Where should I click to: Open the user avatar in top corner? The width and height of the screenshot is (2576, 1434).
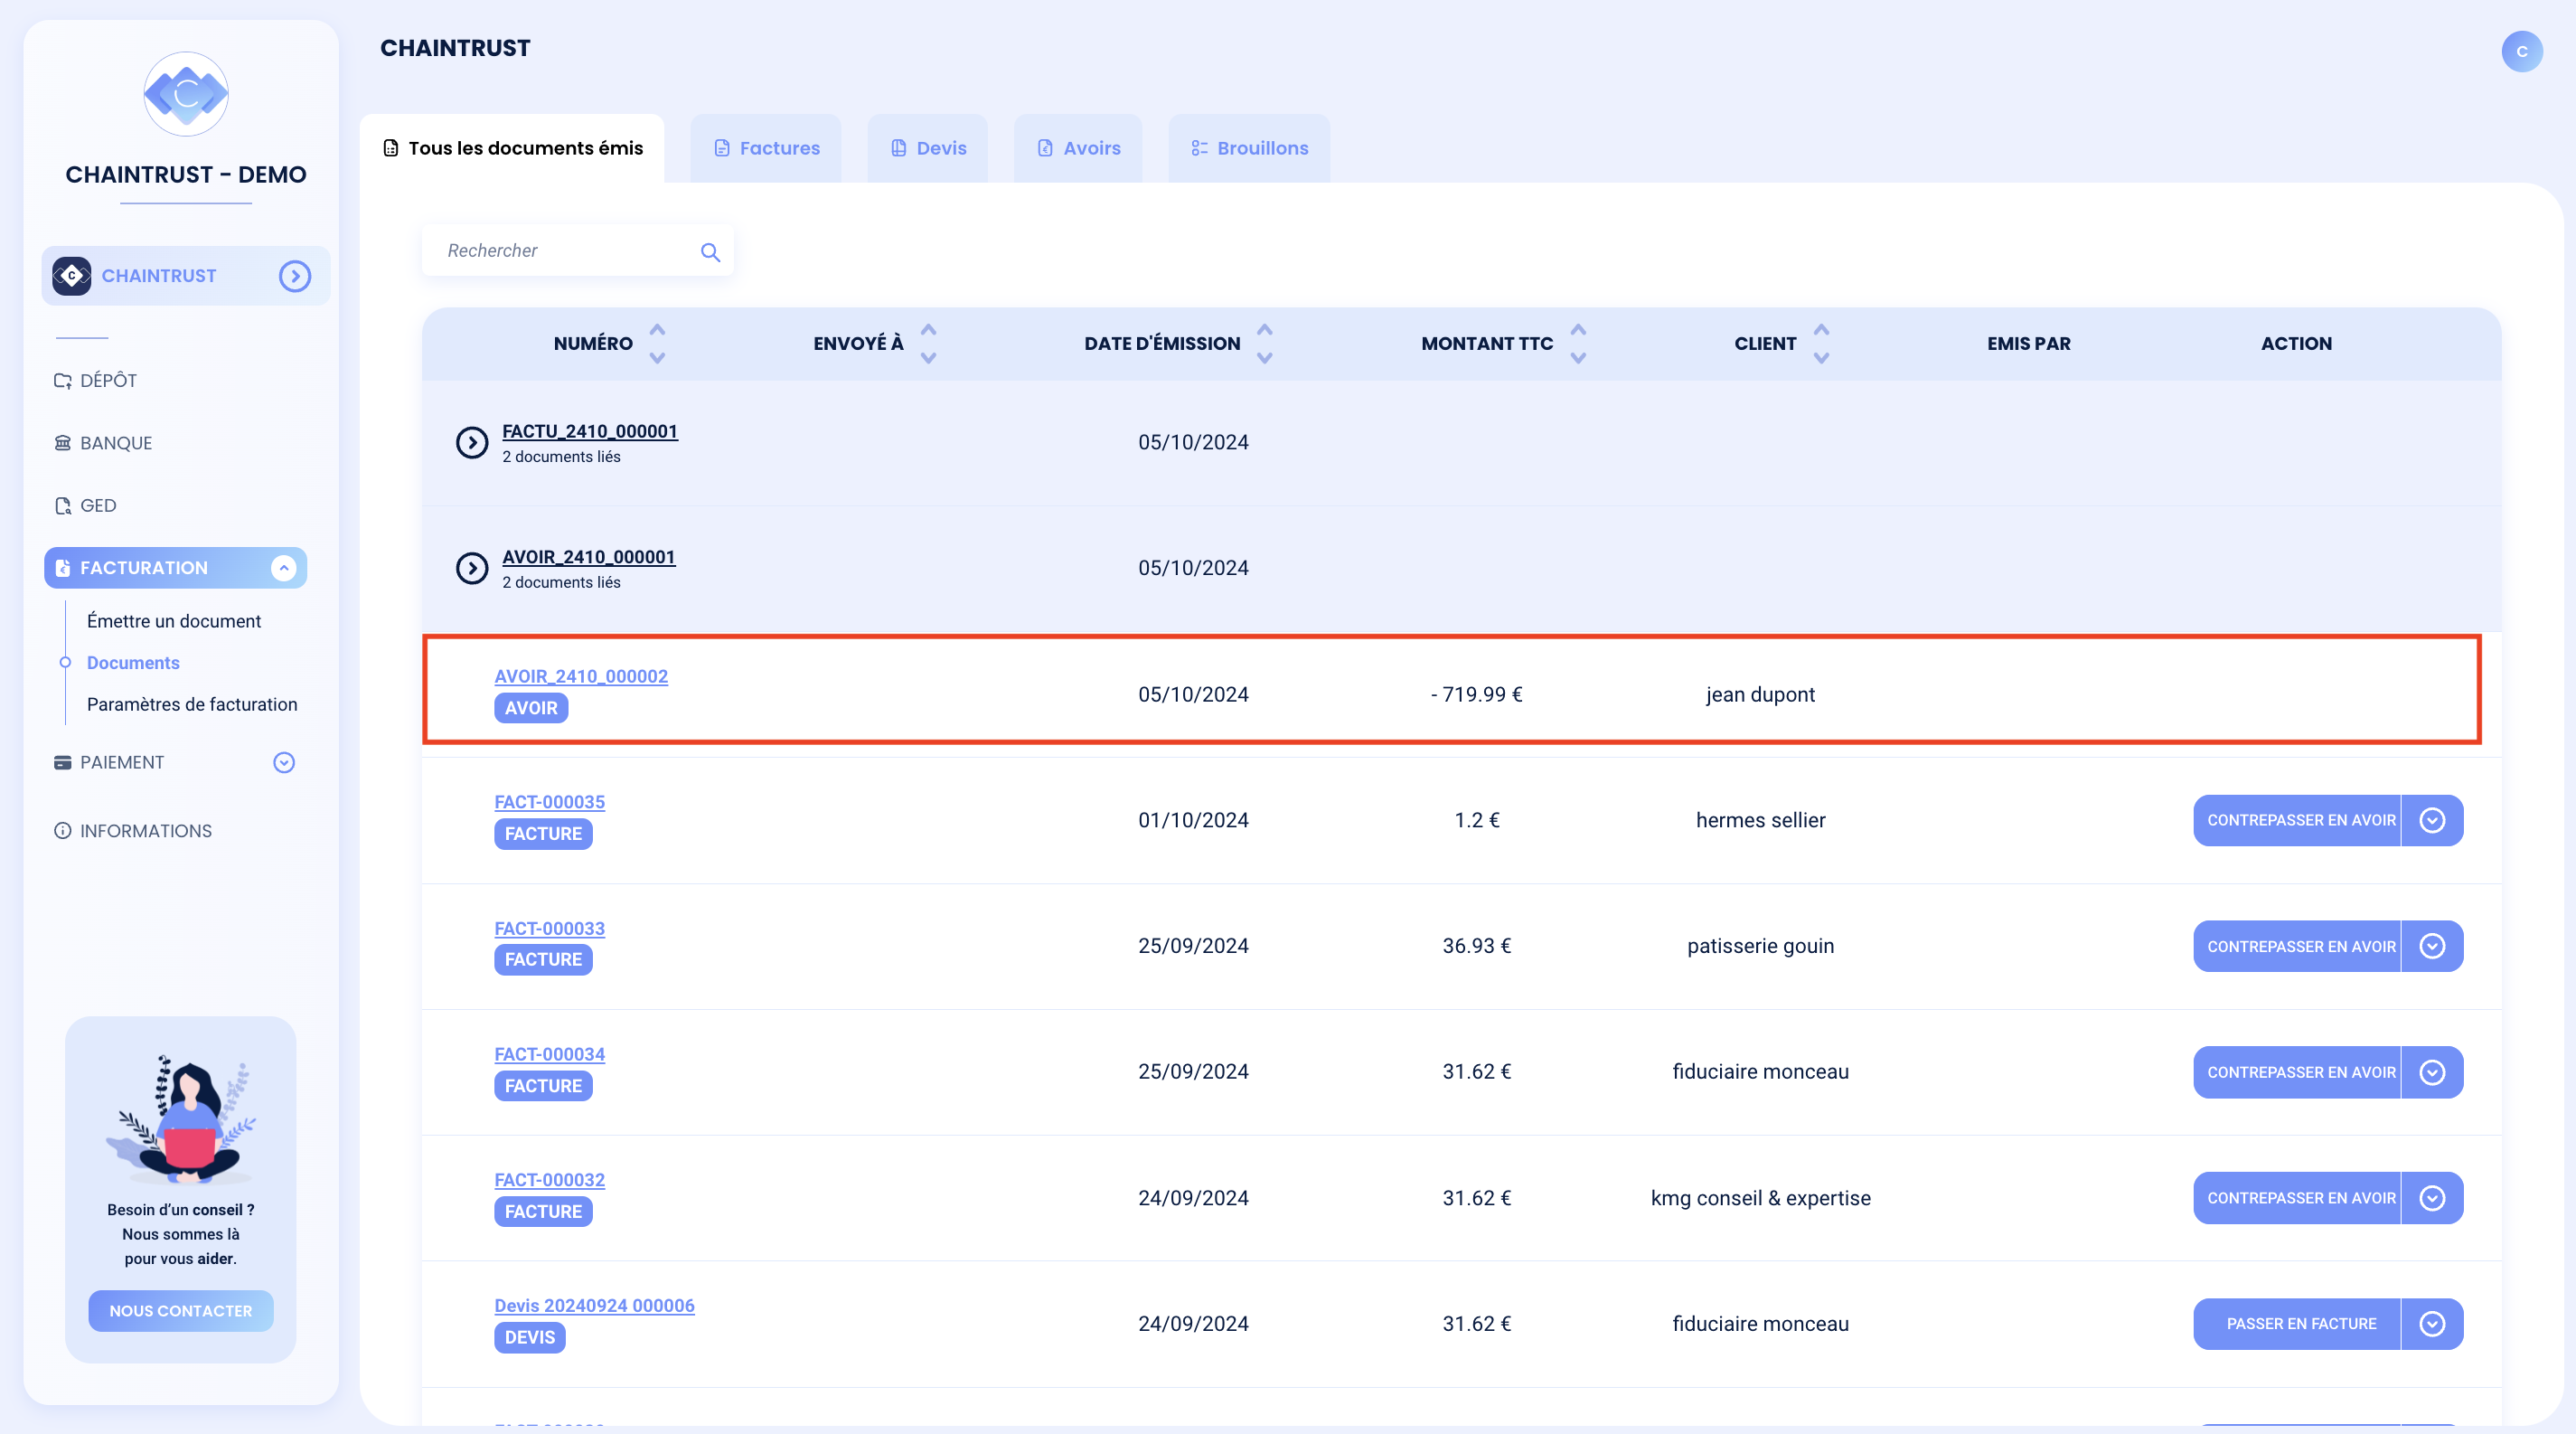(x=2521, y=51)
